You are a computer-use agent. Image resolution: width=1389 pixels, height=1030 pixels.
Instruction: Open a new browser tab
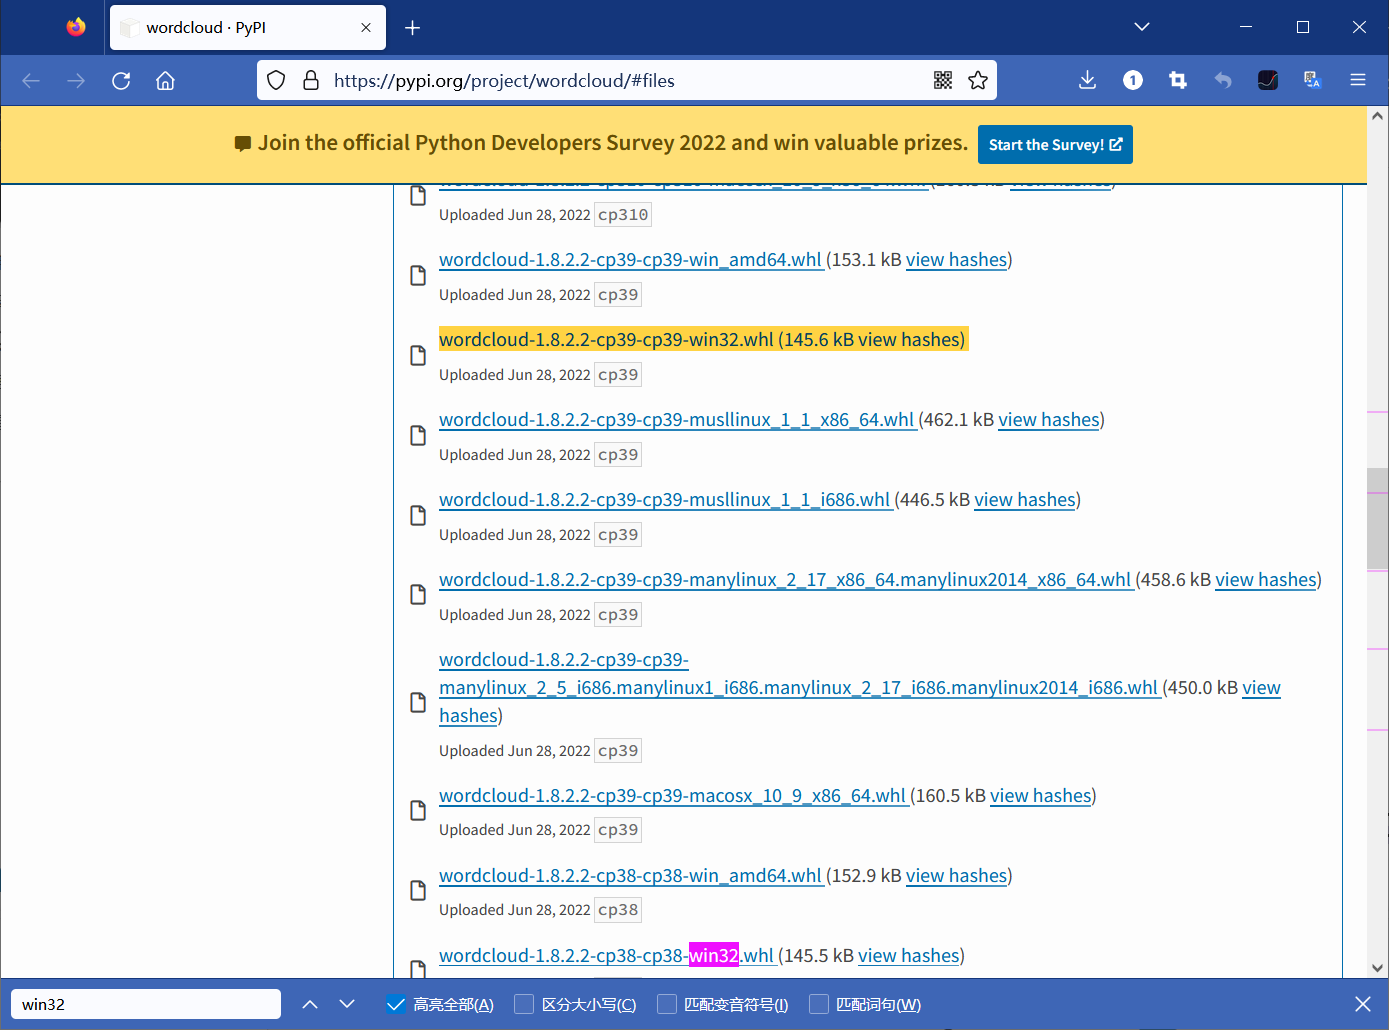(412, 28)
